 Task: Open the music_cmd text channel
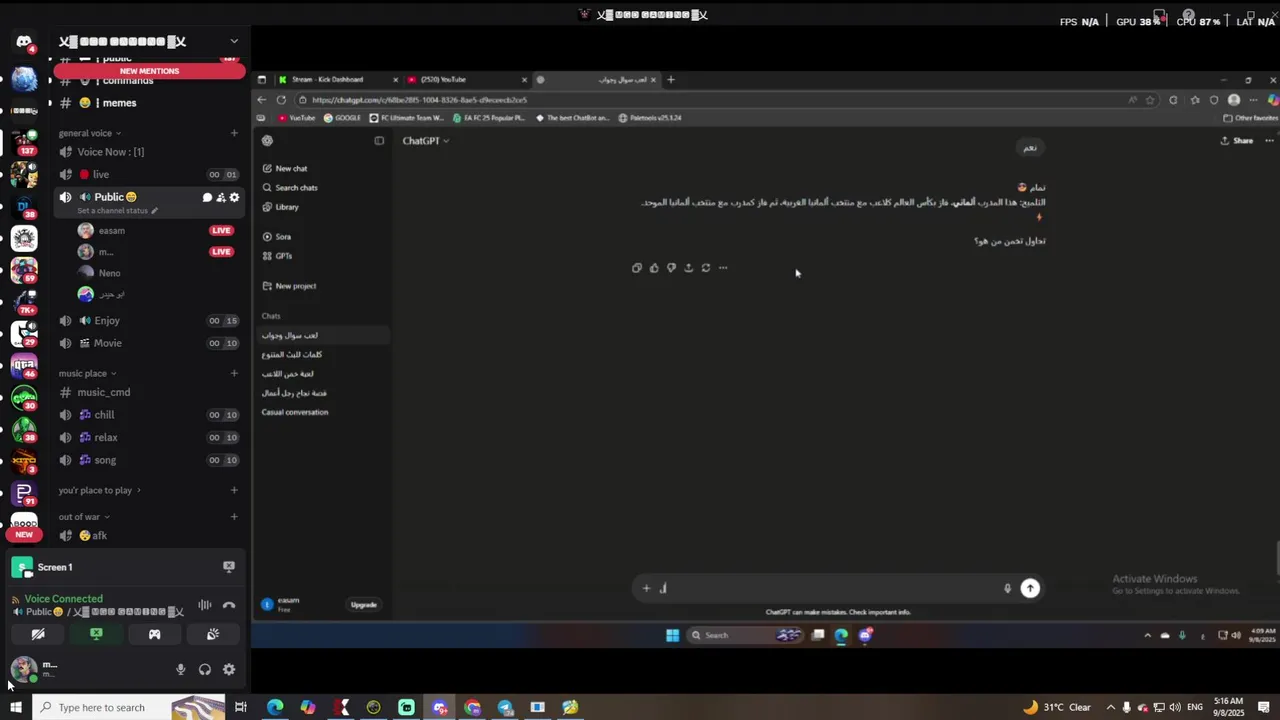click(x=149, y=392)
